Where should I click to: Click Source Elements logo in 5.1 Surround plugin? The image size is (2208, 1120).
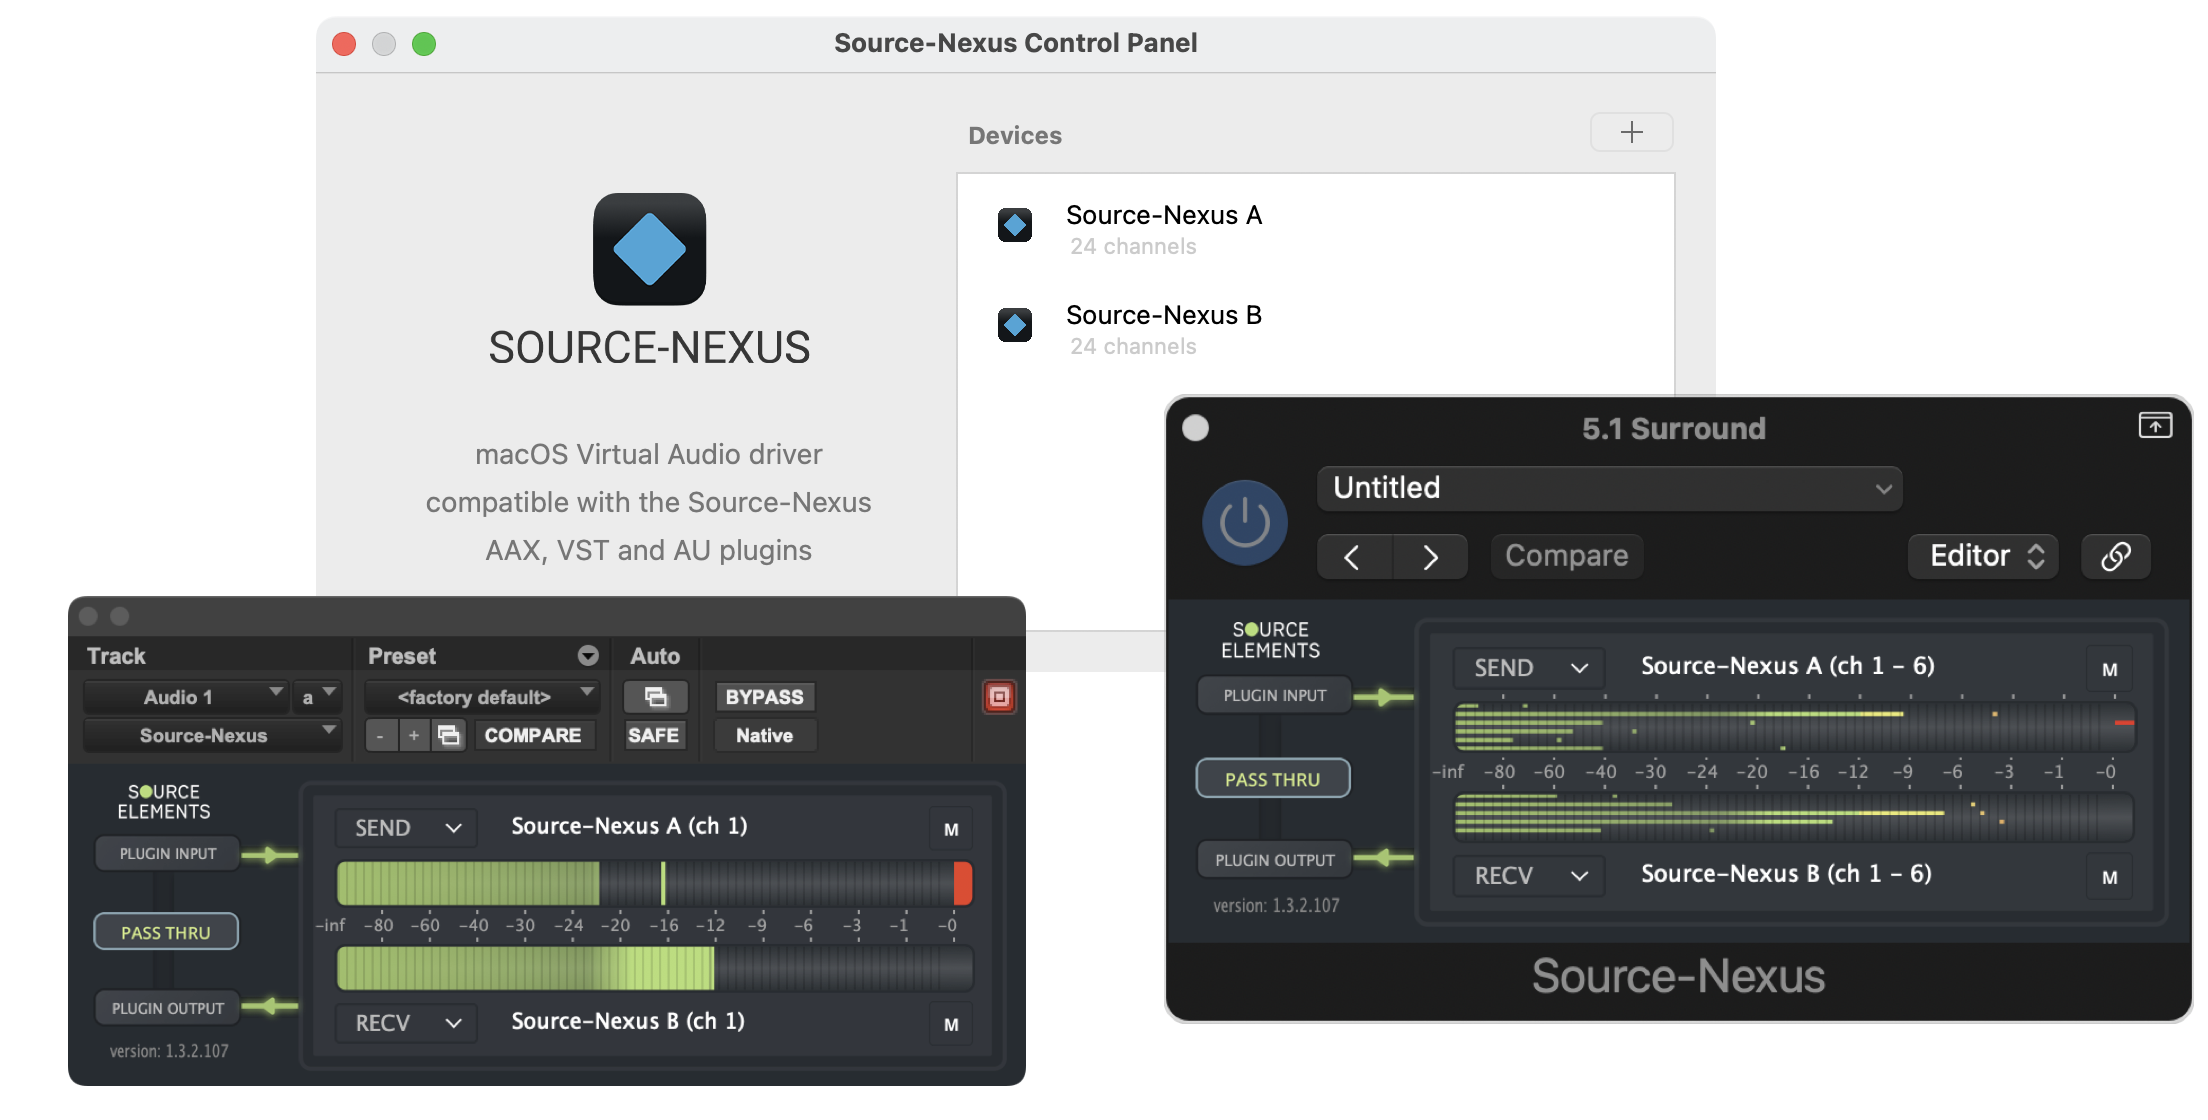tap(1270, 640)
